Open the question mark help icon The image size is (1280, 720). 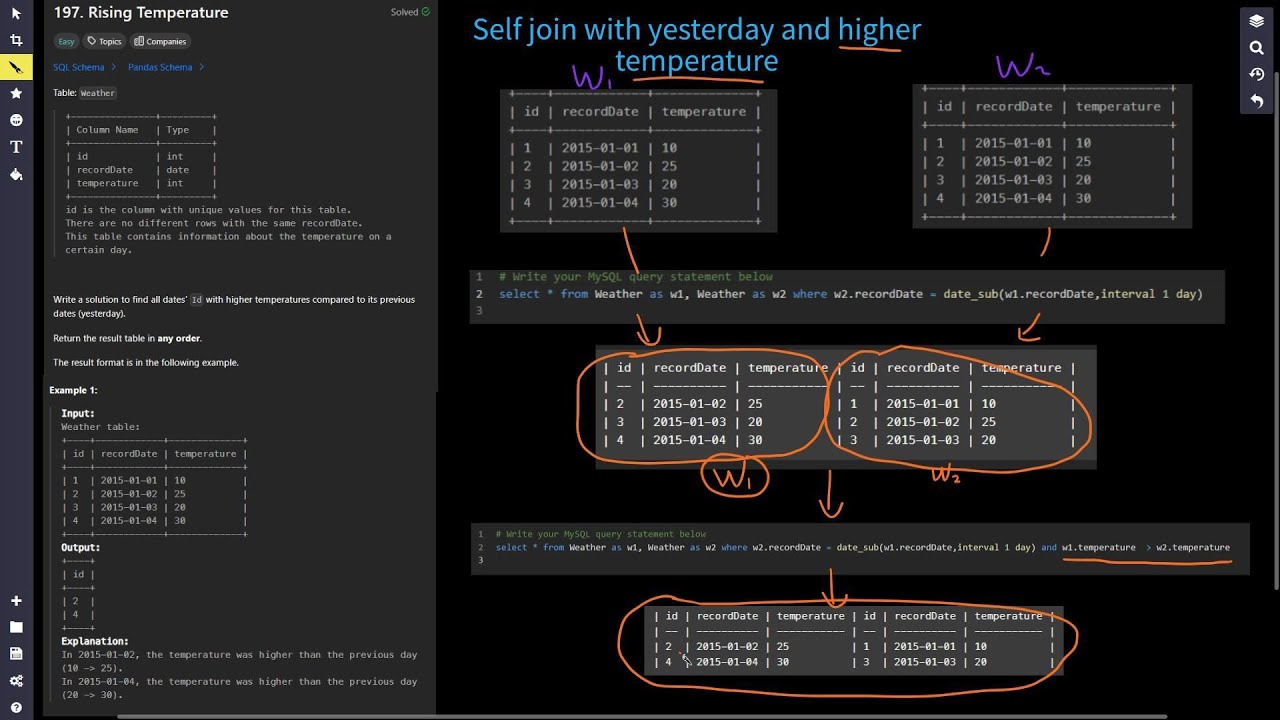point(16,707)
